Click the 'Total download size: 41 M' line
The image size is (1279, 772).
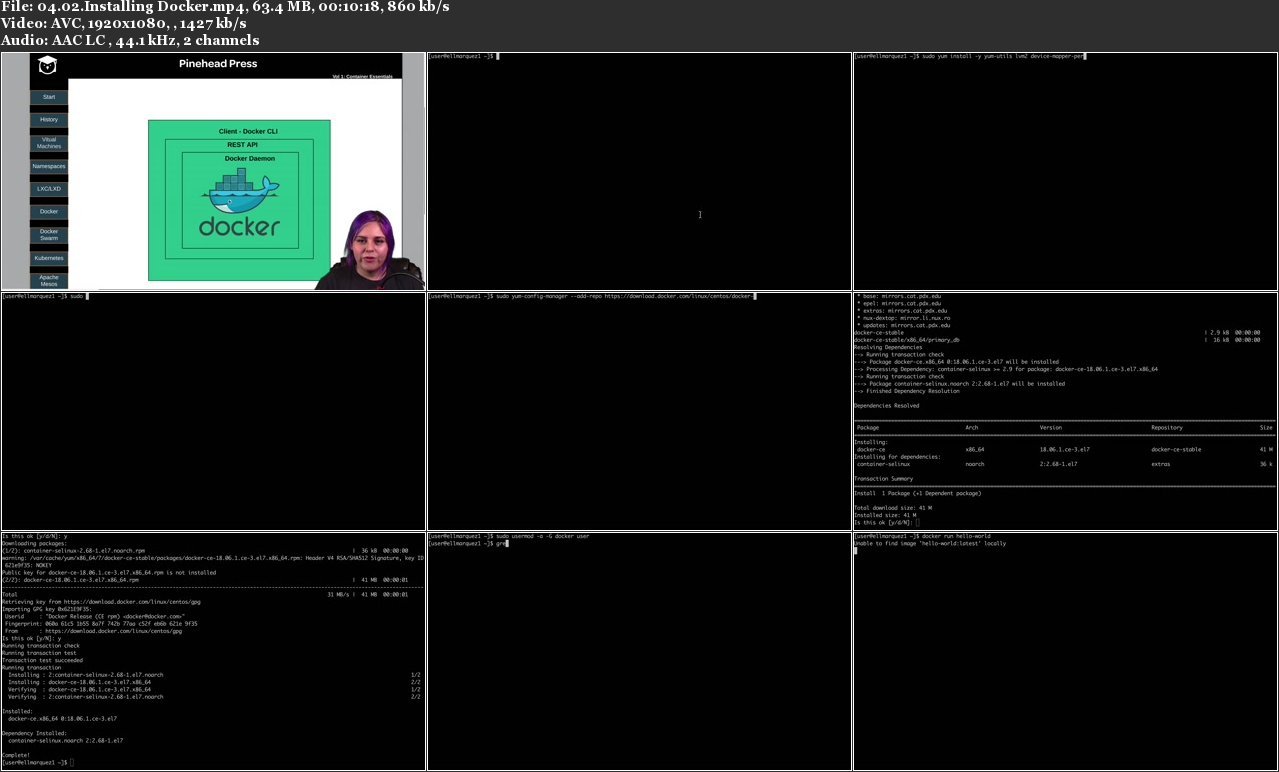click(x=893, y=508)
